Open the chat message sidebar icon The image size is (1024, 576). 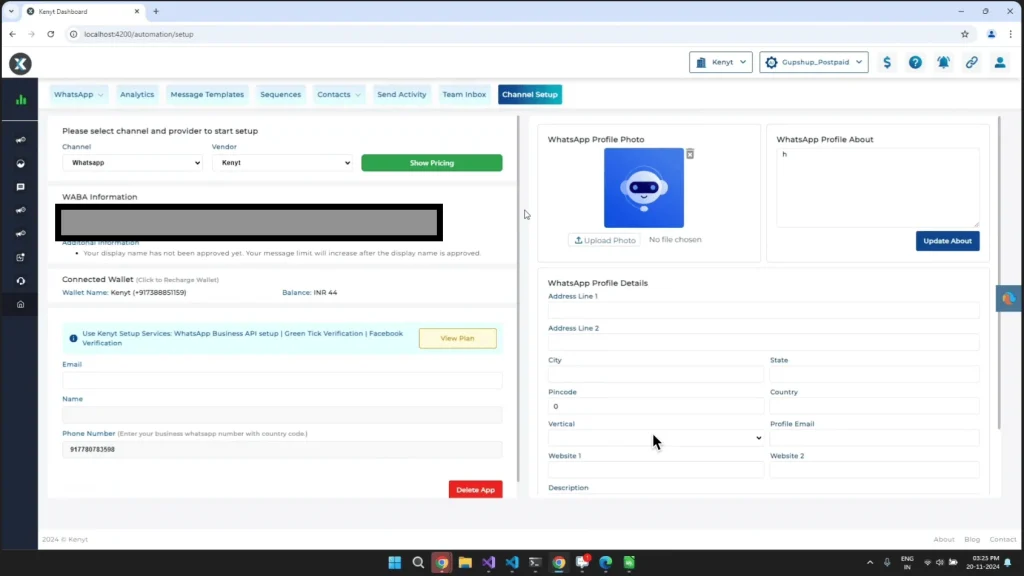click(x=20, y=187)
